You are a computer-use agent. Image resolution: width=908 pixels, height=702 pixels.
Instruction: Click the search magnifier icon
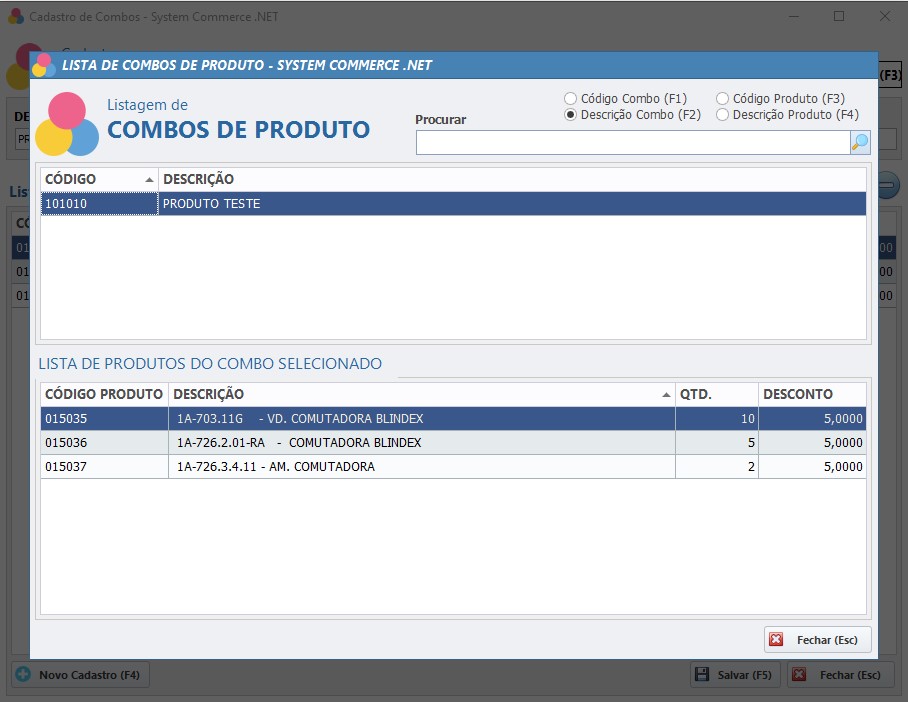coord(858,142)
